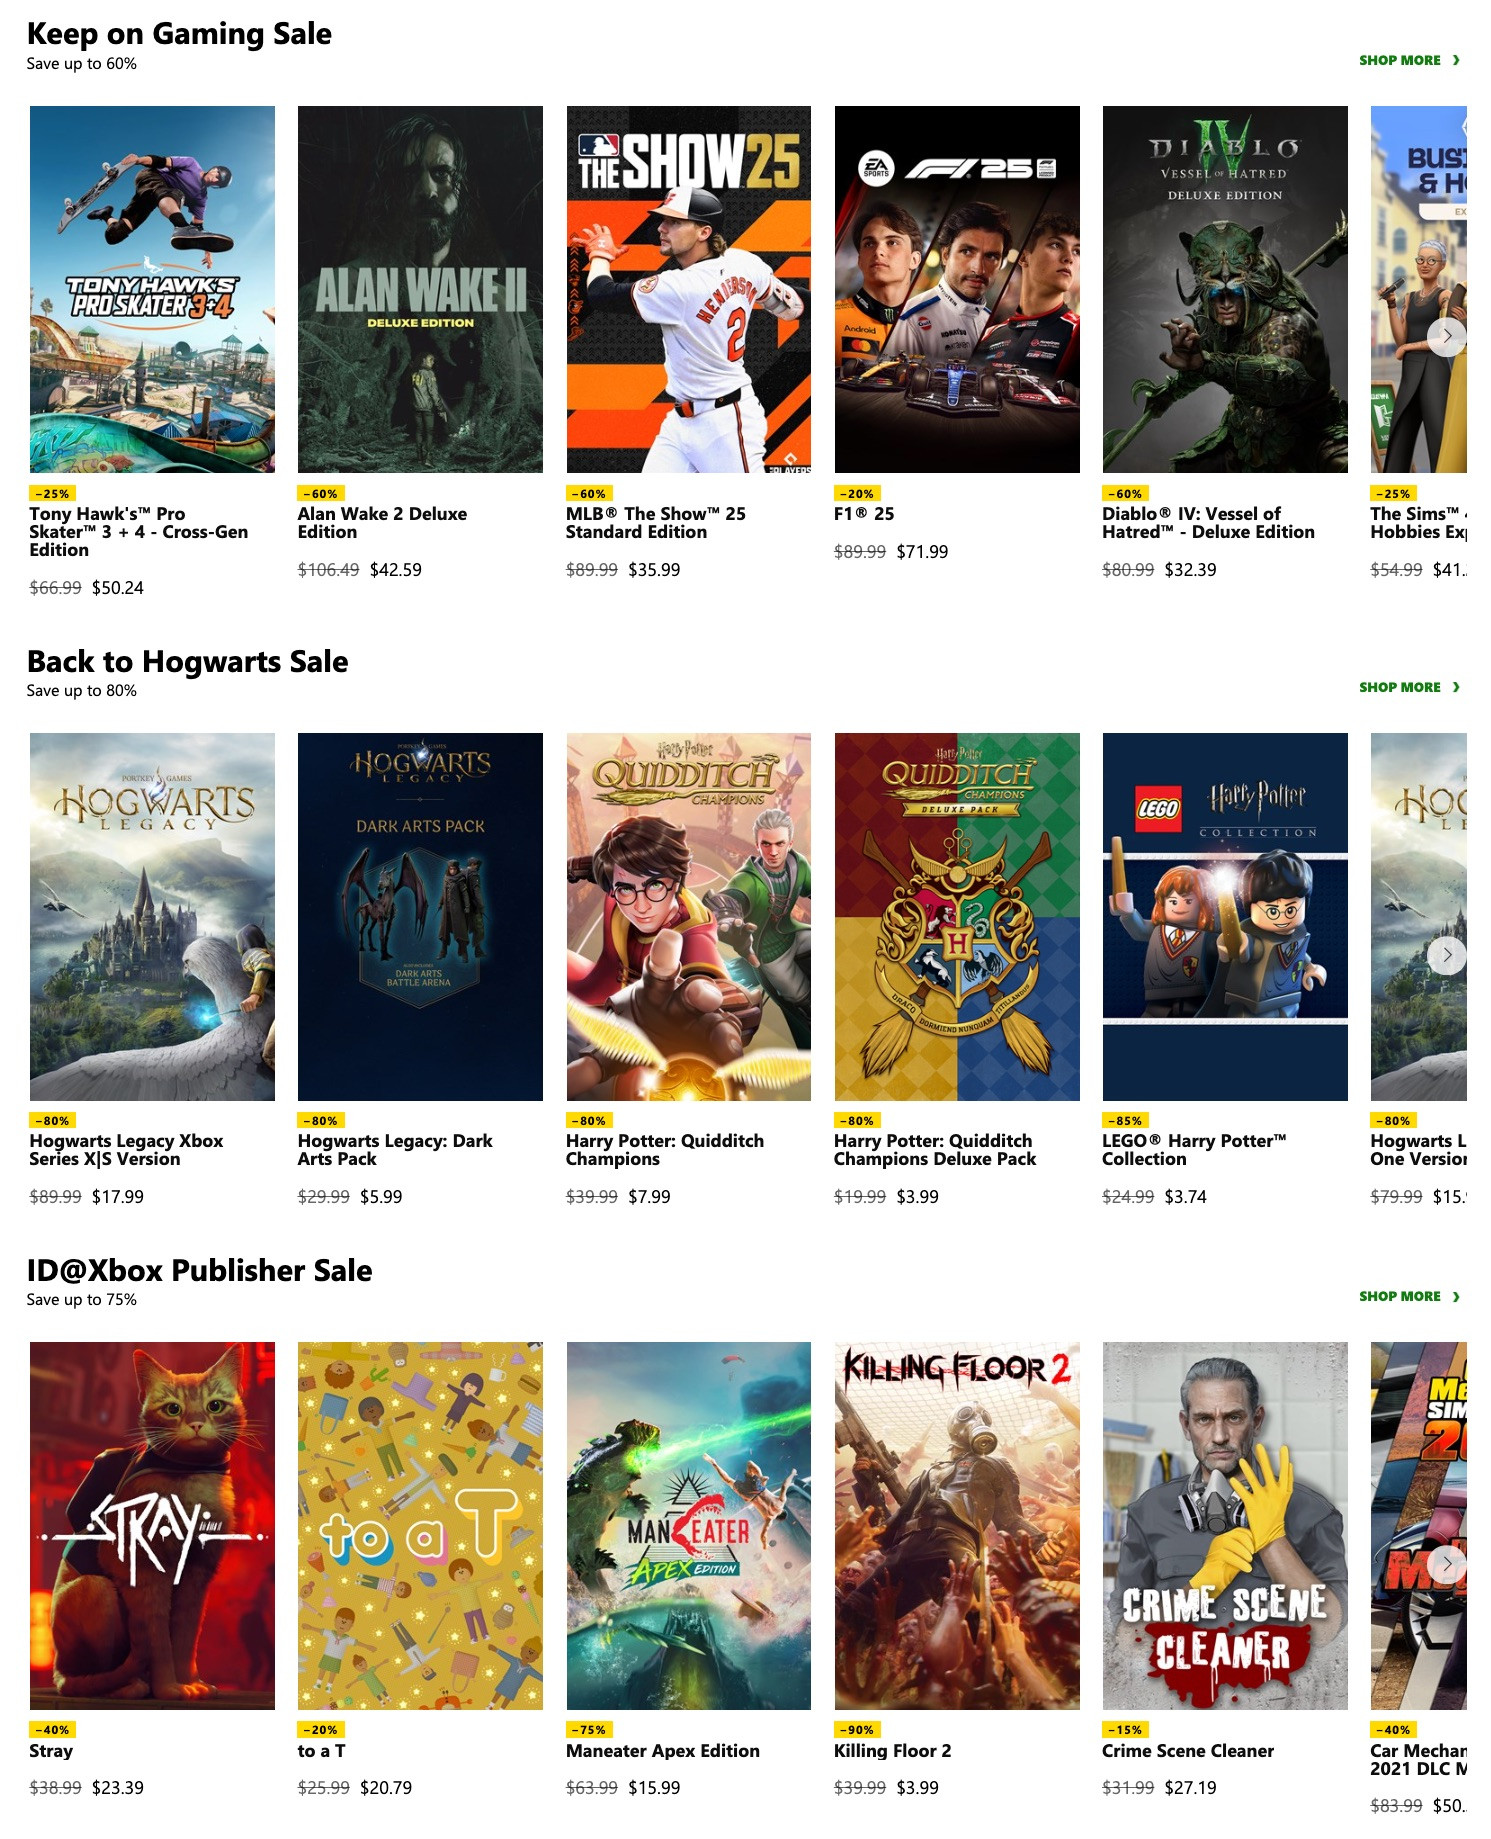This screenshot has width=1491, height=1839.
Task: Open the 'to a T' game cover
Action: [x=420, y=1526]
